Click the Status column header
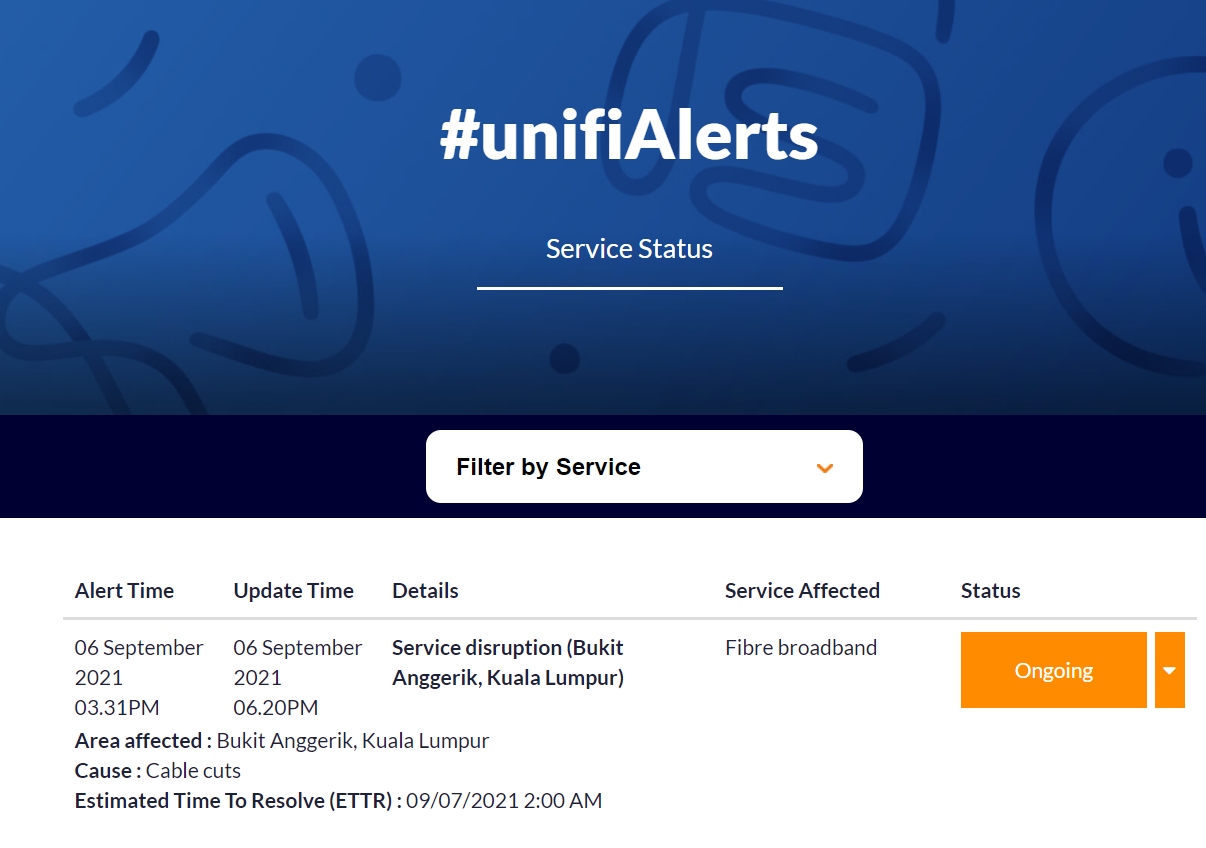Viewport: 1206px width, 848px height. tap(990, 590)
